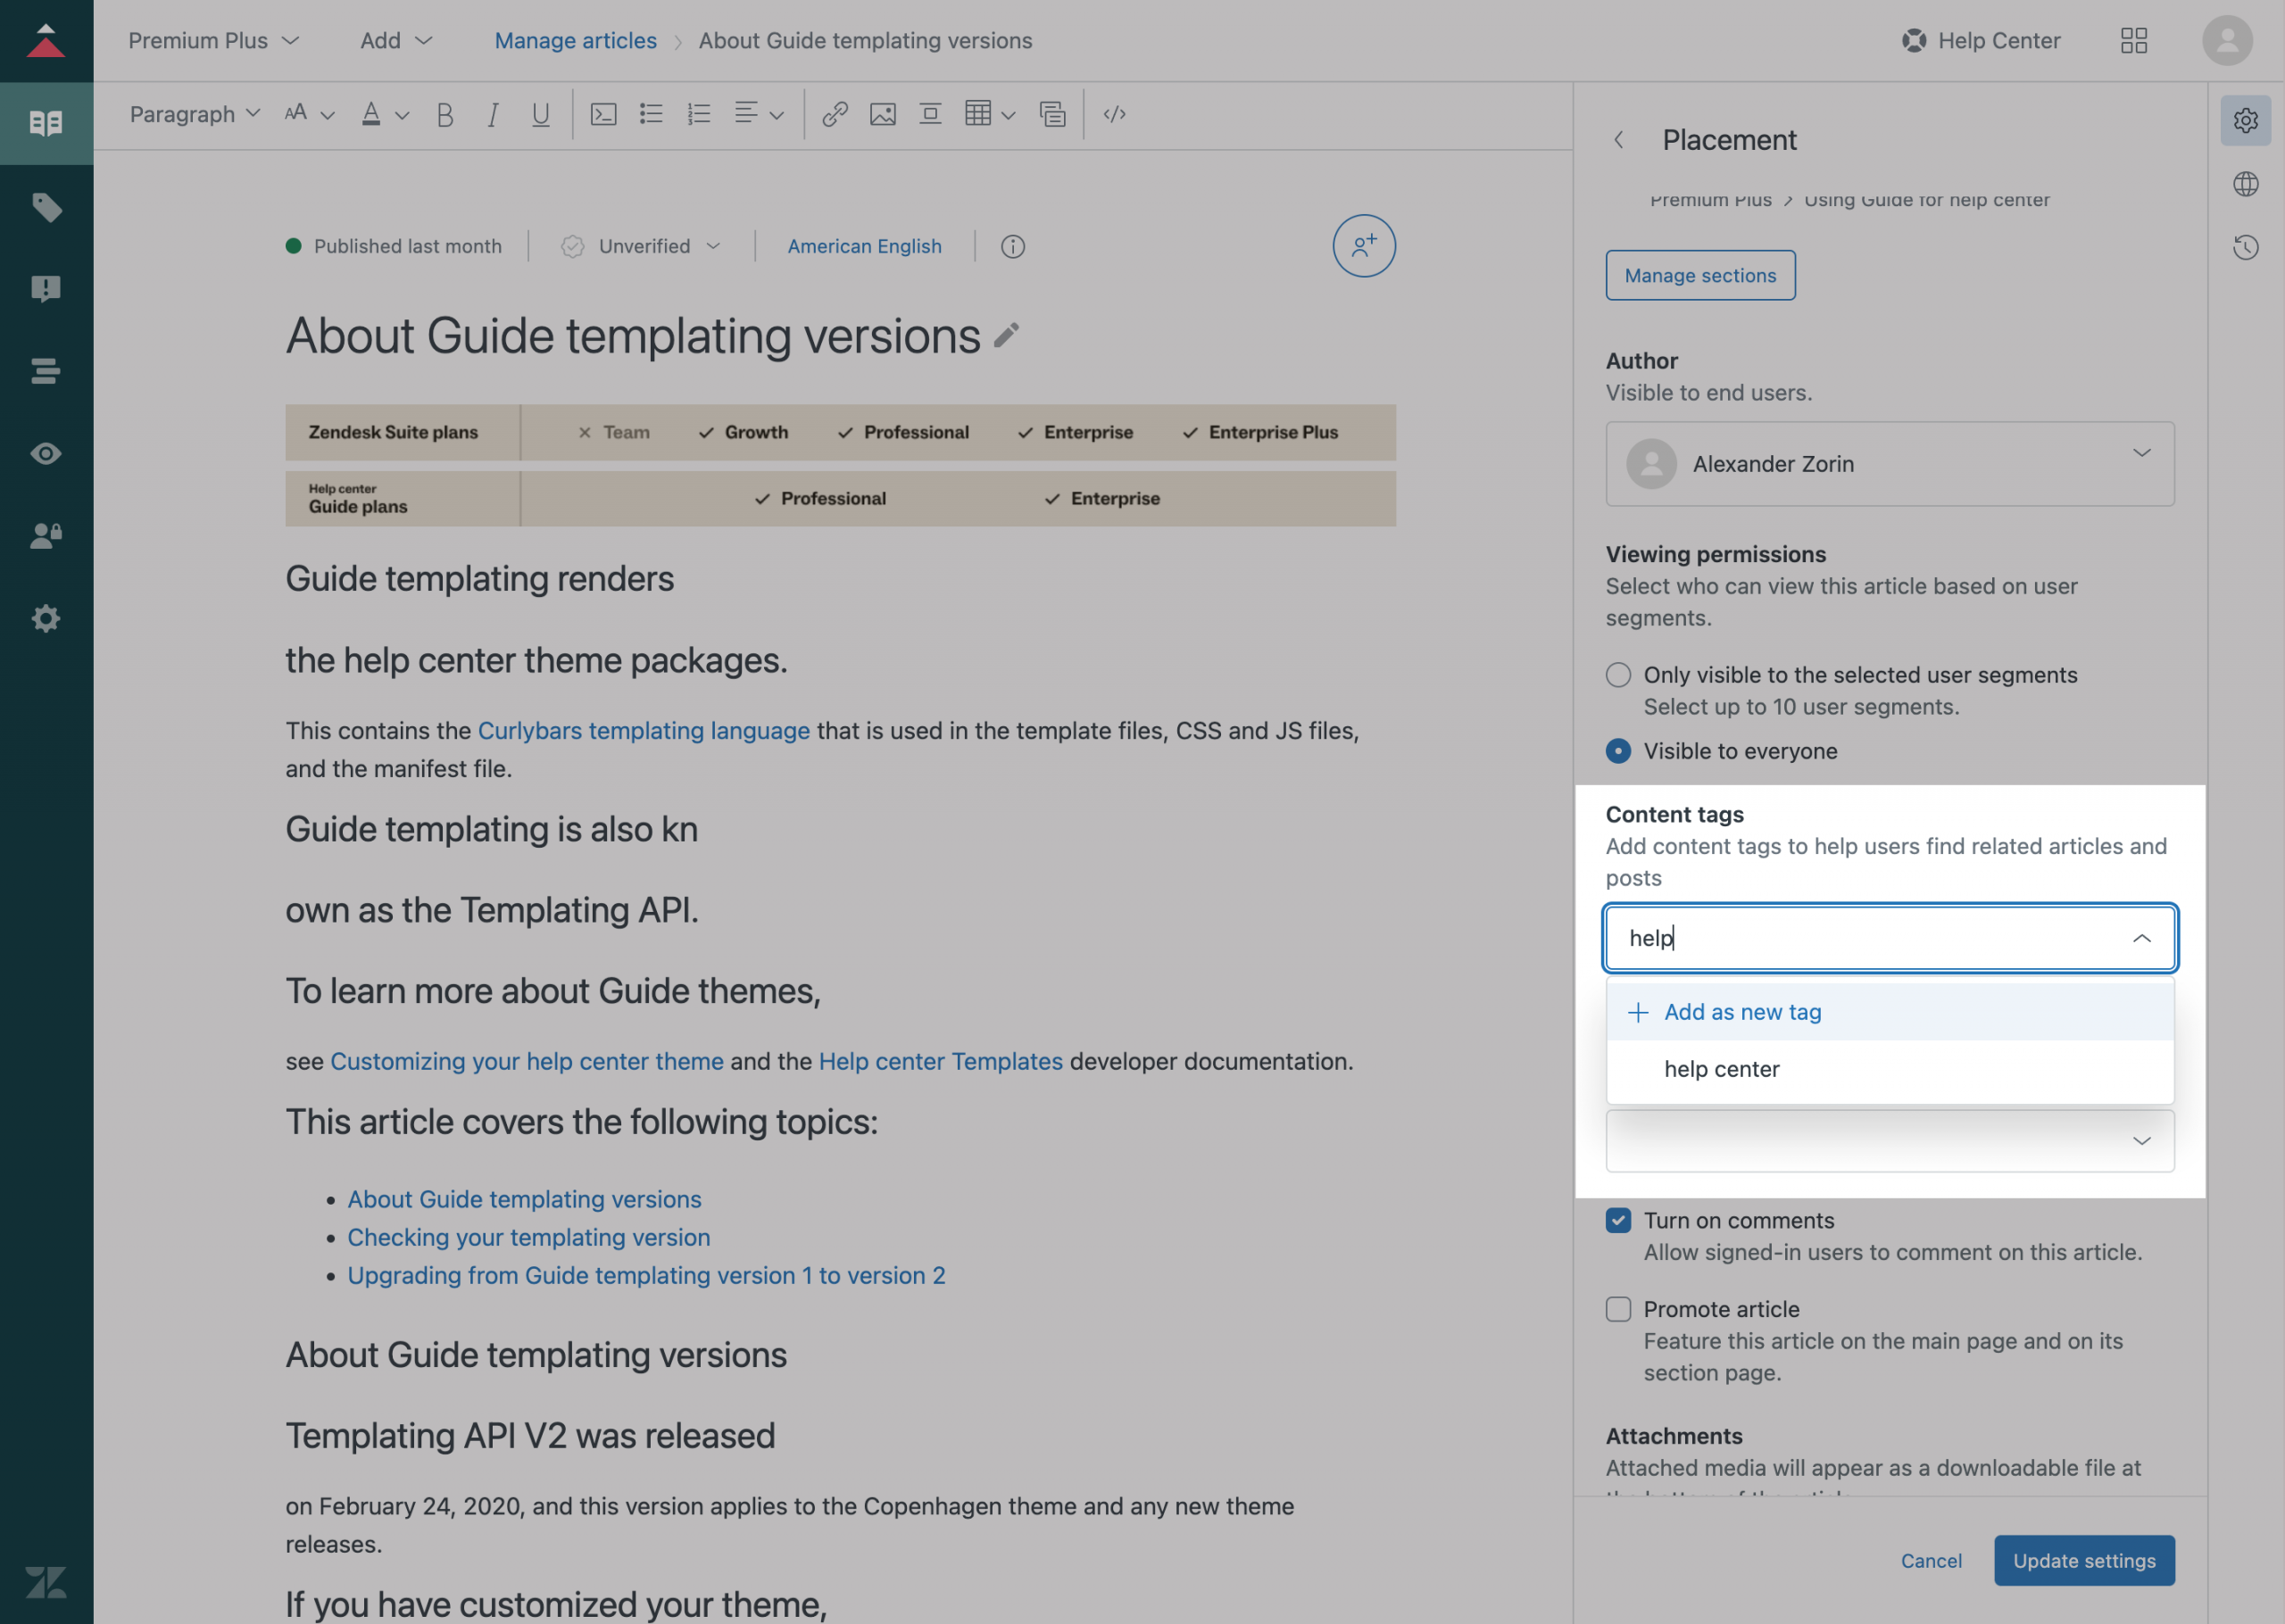
Task: Open the Author Alexander Zorin dropdown
Action: (x=1890, y=464)
